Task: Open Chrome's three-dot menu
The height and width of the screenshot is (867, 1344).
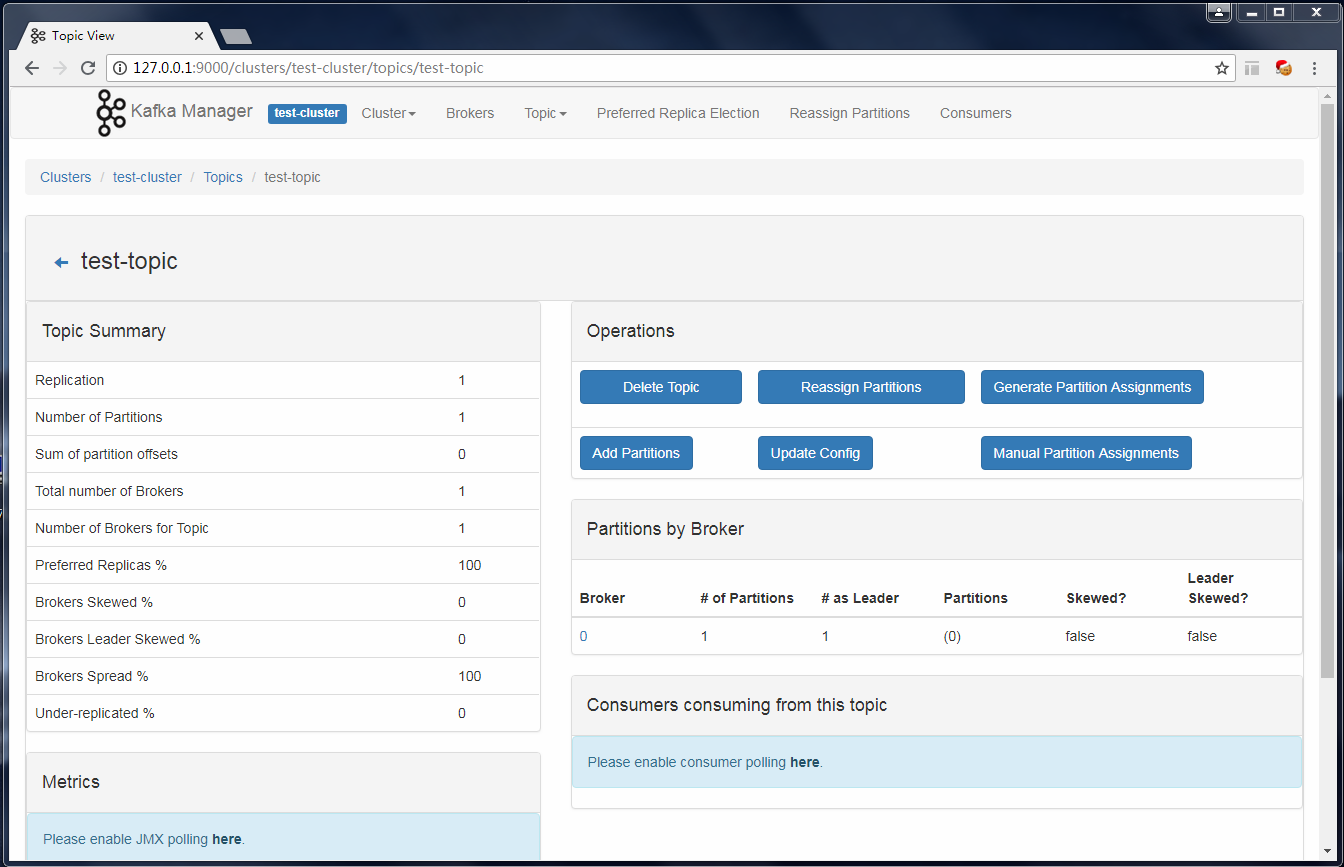Action: (x=1314, y=68)
